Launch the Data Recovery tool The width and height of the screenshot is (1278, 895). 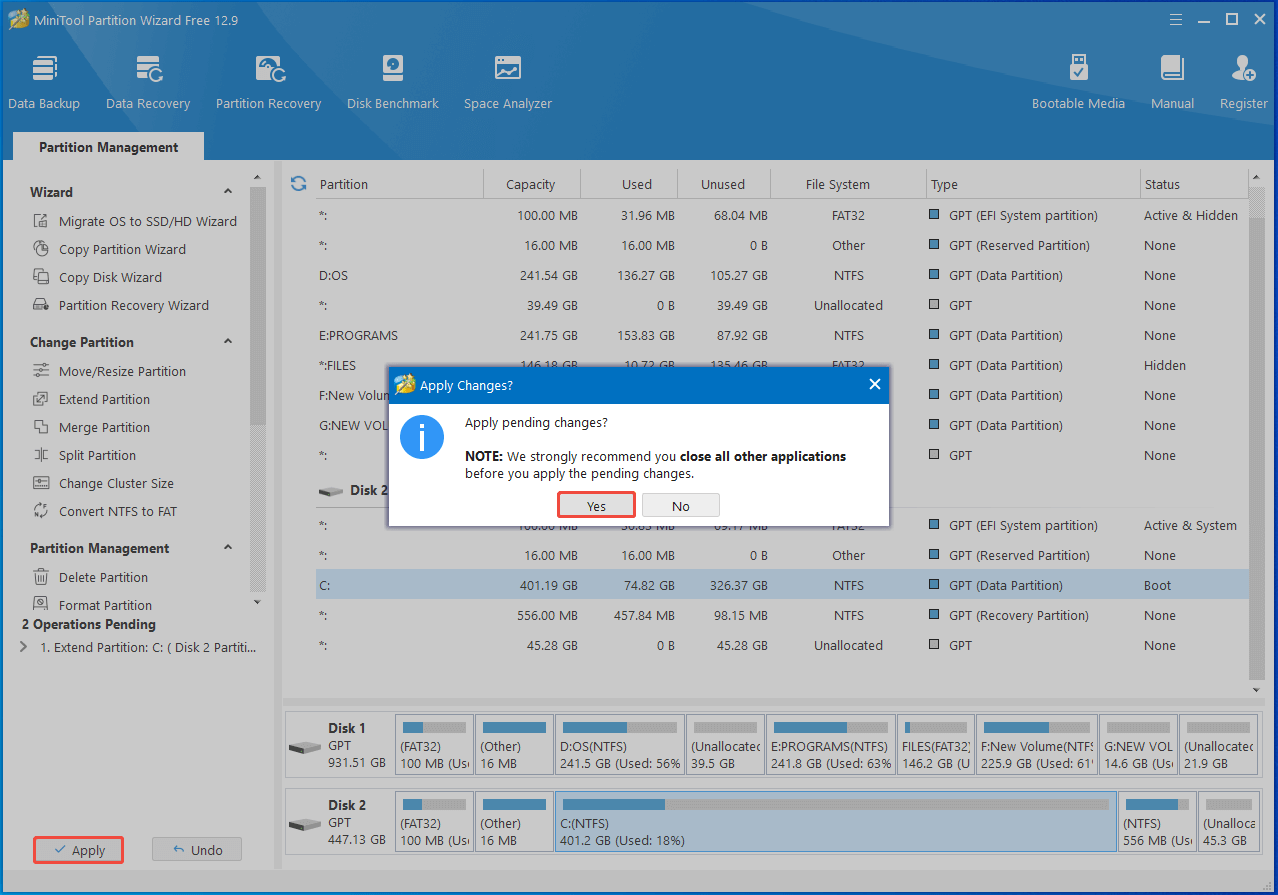tap(148, 82)
